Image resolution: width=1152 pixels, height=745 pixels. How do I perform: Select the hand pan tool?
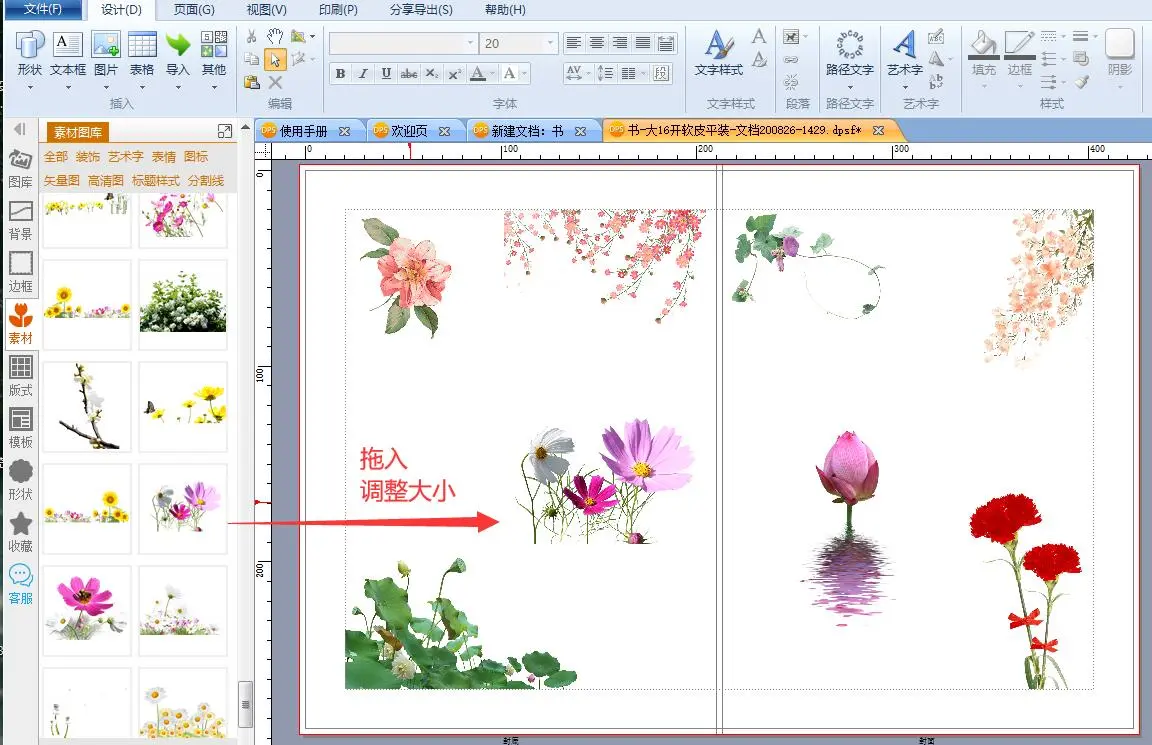[x=275, y=37]
